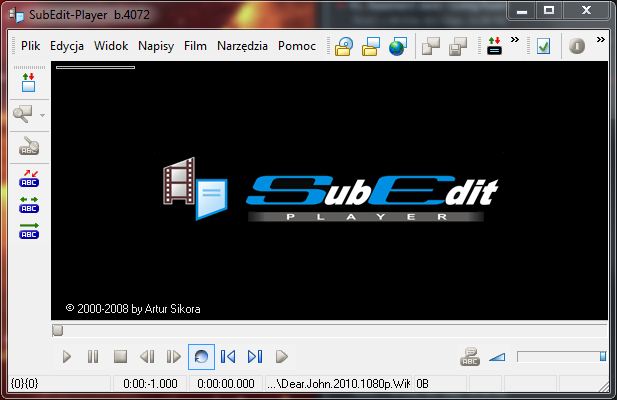Click the movie seek bar thumb
This screenshot has width=617, height=400.
pos(57,330)
